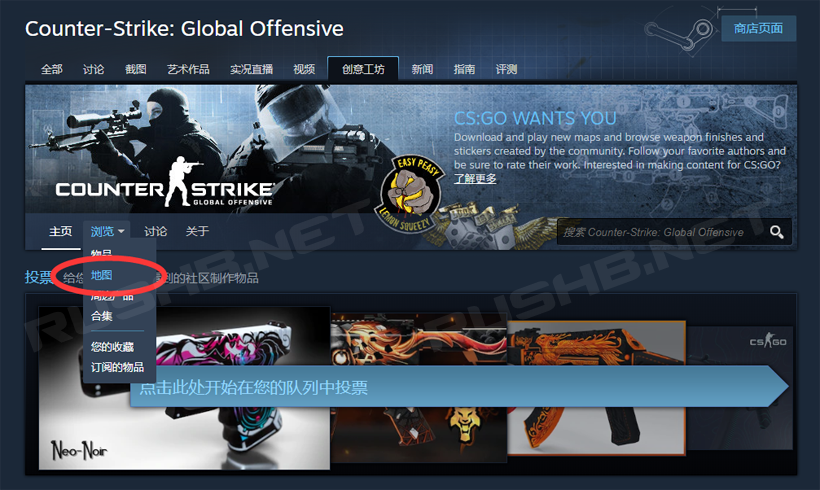Open the 截图 tab
The width and height of the screenshot is (820, 490).
tap(136, 69)
